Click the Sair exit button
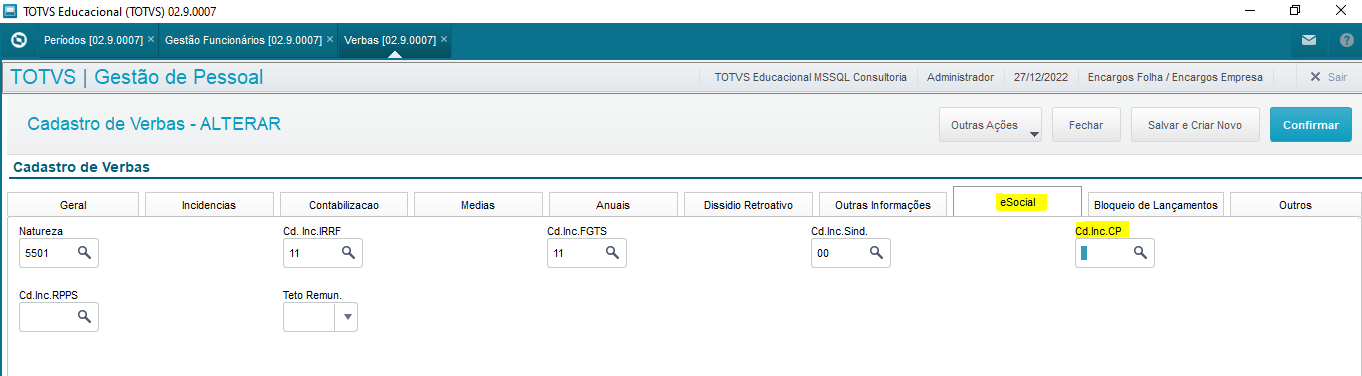Image resolution: width=1362 pixels, height=376 pixels. point(1328,77)
